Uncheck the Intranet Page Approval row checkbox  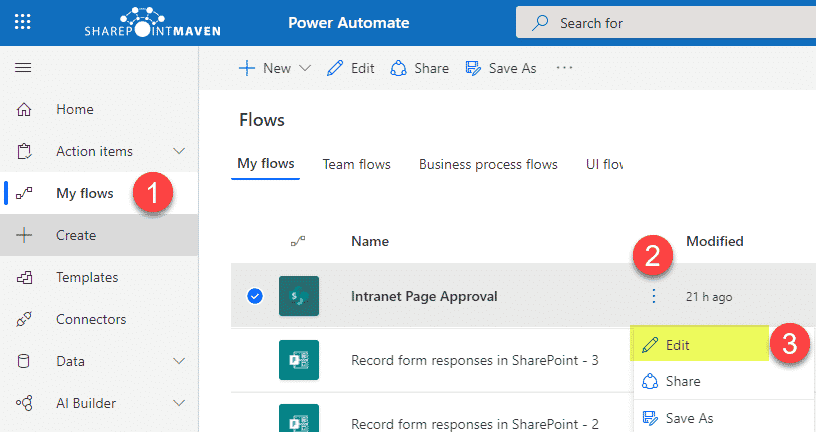(x=255, y=296)
